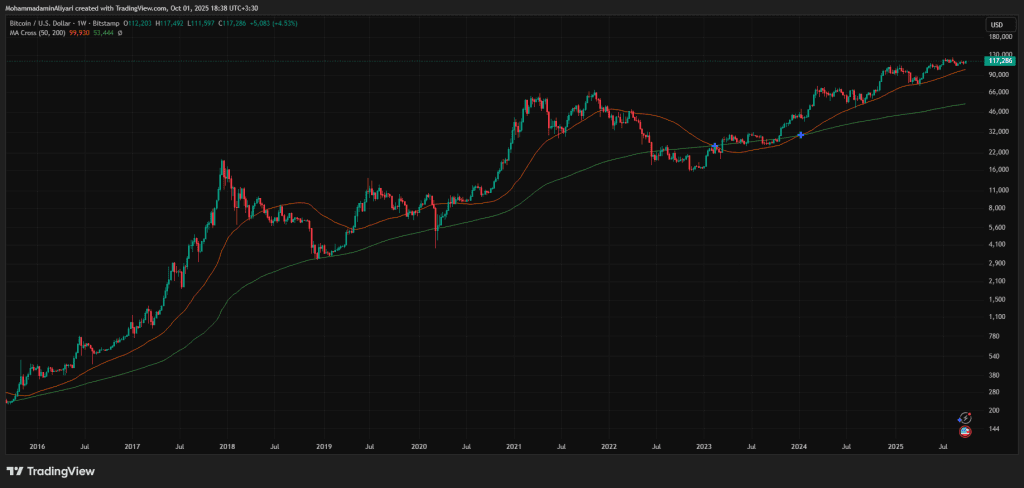Click the Ø symbol after the MA Cross values

[x=120, y=33]
